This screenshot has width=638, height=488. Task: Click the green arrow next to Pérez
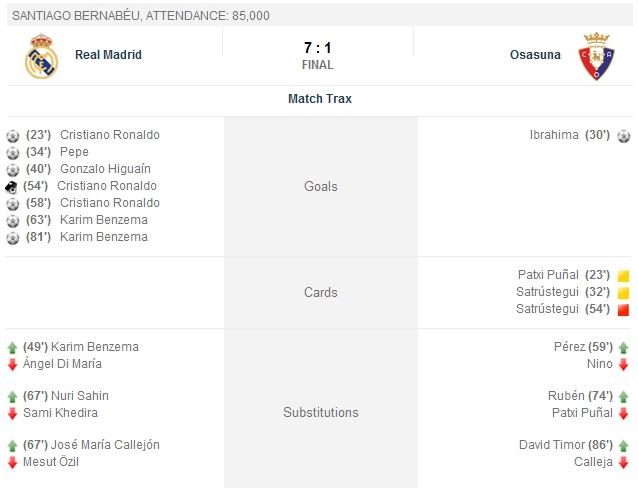(623, 348)
